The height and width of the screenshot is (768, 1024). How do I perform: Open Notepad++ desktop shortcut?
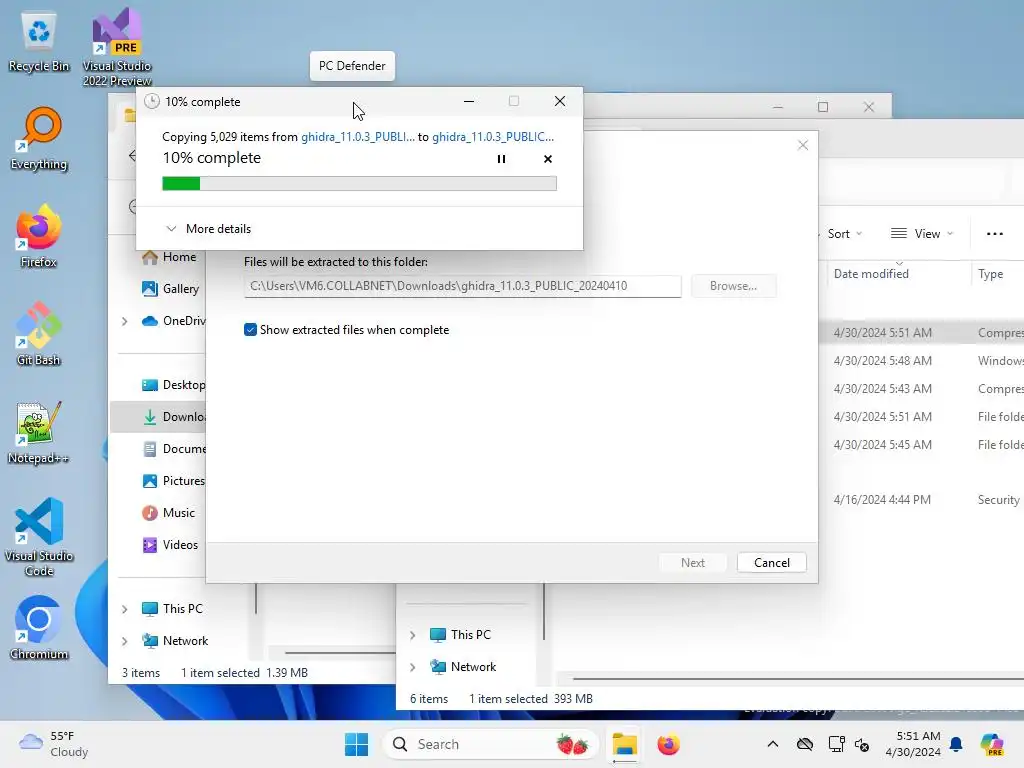[x=39, y=432]
